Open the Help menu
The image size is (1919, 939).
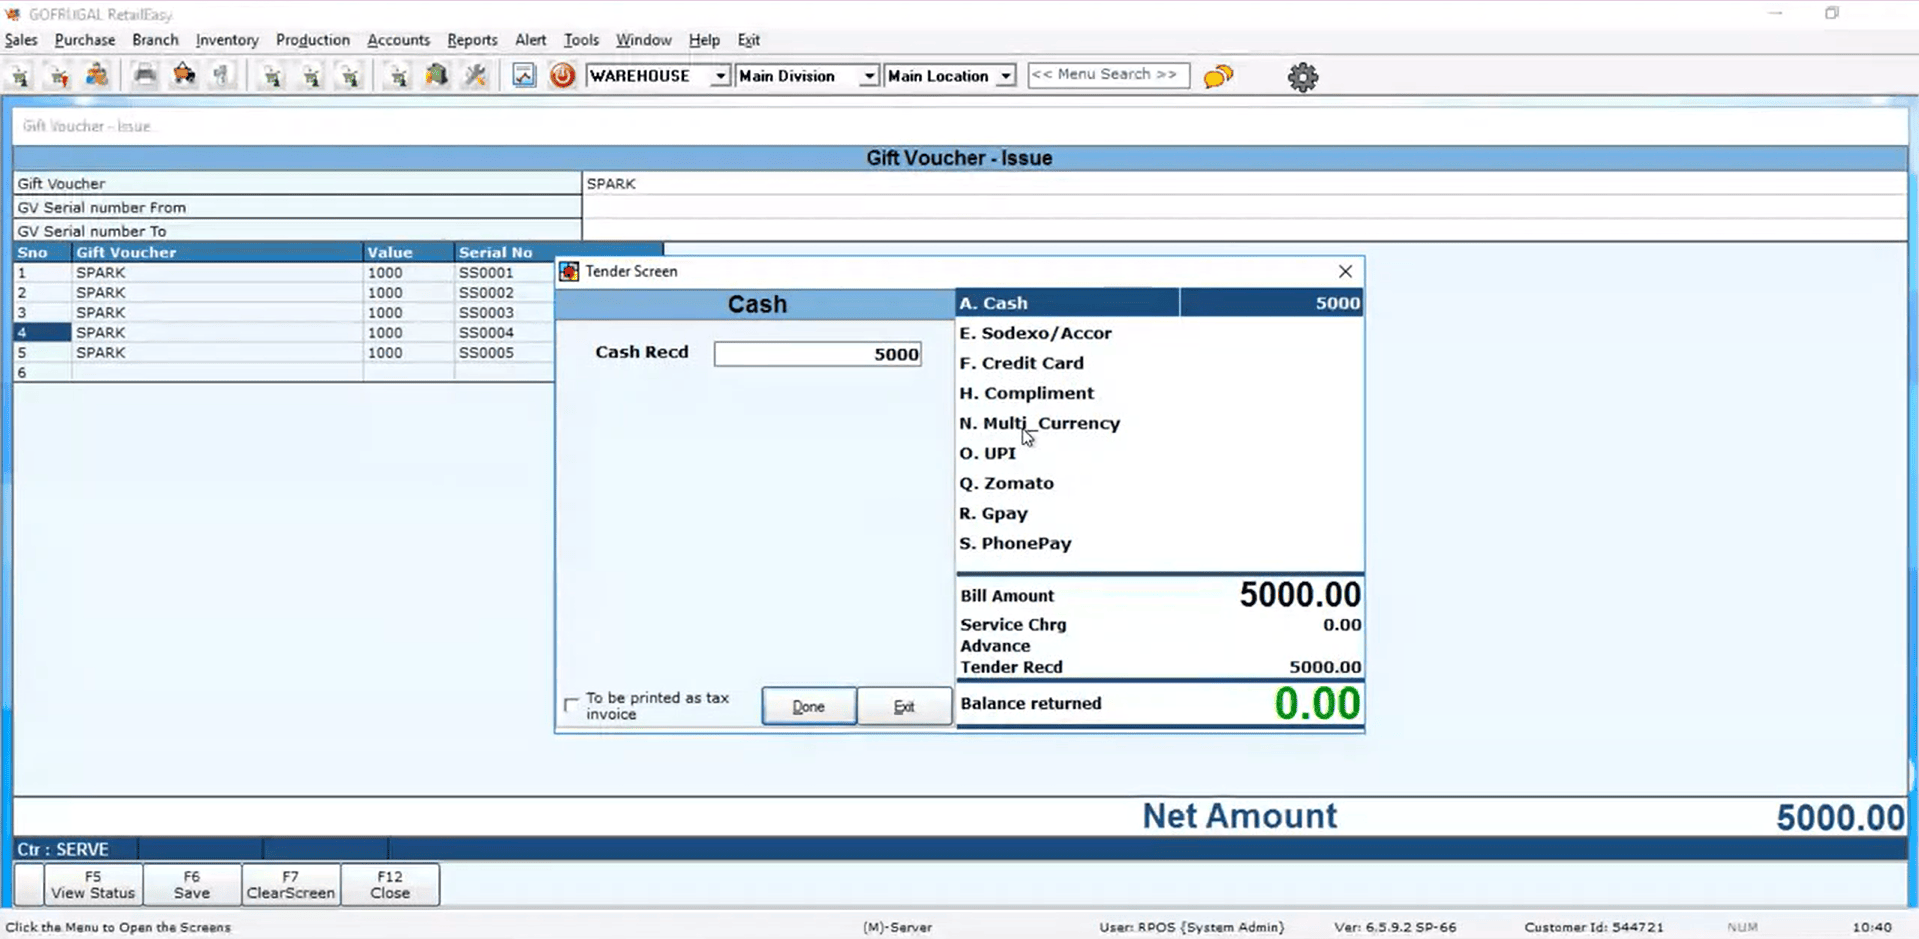click(704, 40)
